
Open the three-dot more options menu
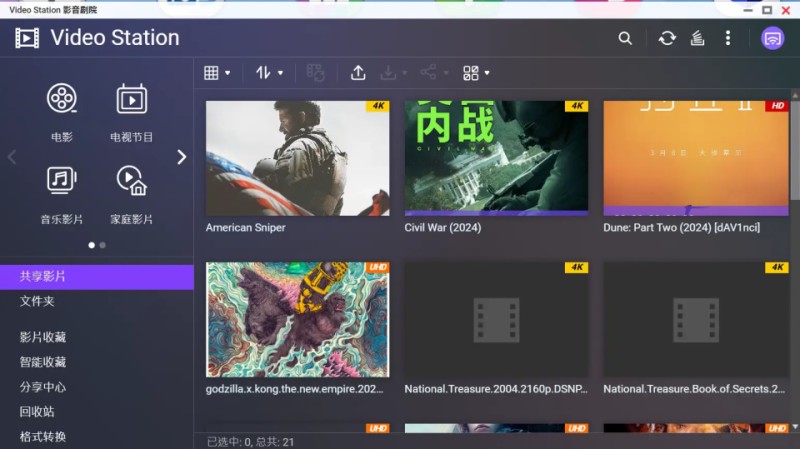728,38
